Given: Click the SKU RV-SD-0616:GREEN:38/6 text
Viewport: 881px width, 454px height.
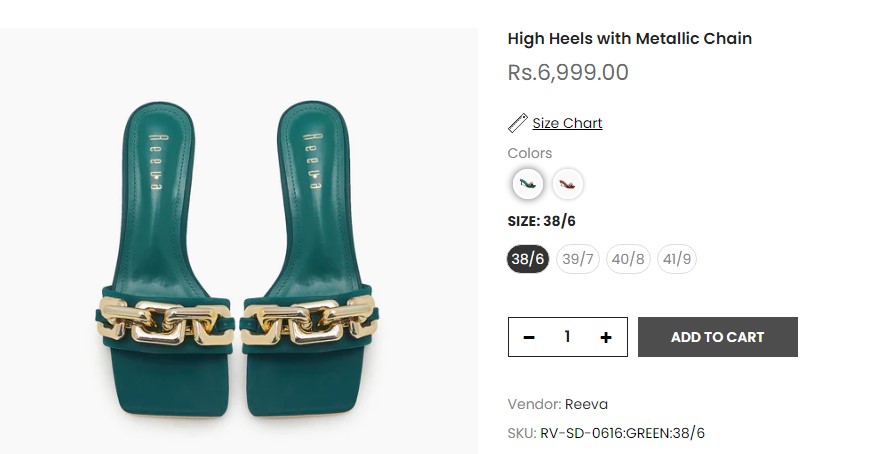Looking at the screenshot, I should tap(622, 433).
